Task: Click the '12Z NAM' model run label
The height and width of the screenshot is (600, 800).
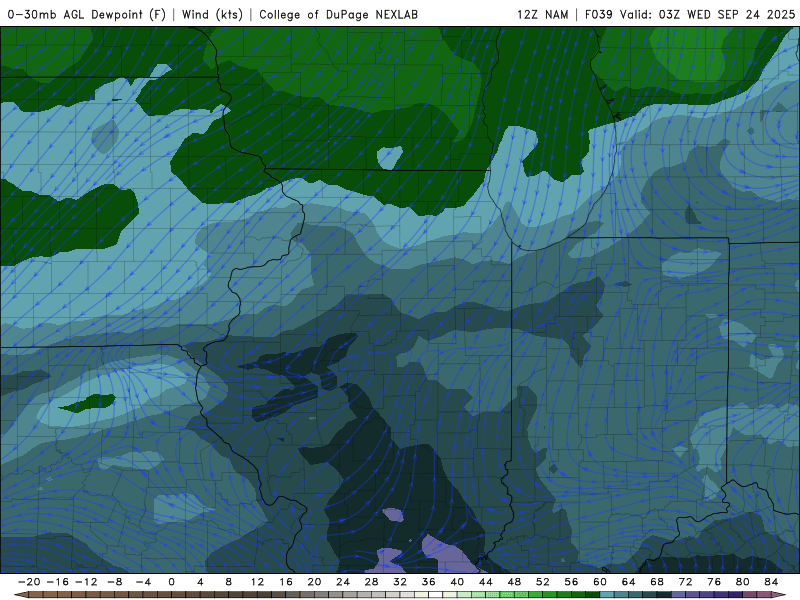Action: click(x=542, y=14)
